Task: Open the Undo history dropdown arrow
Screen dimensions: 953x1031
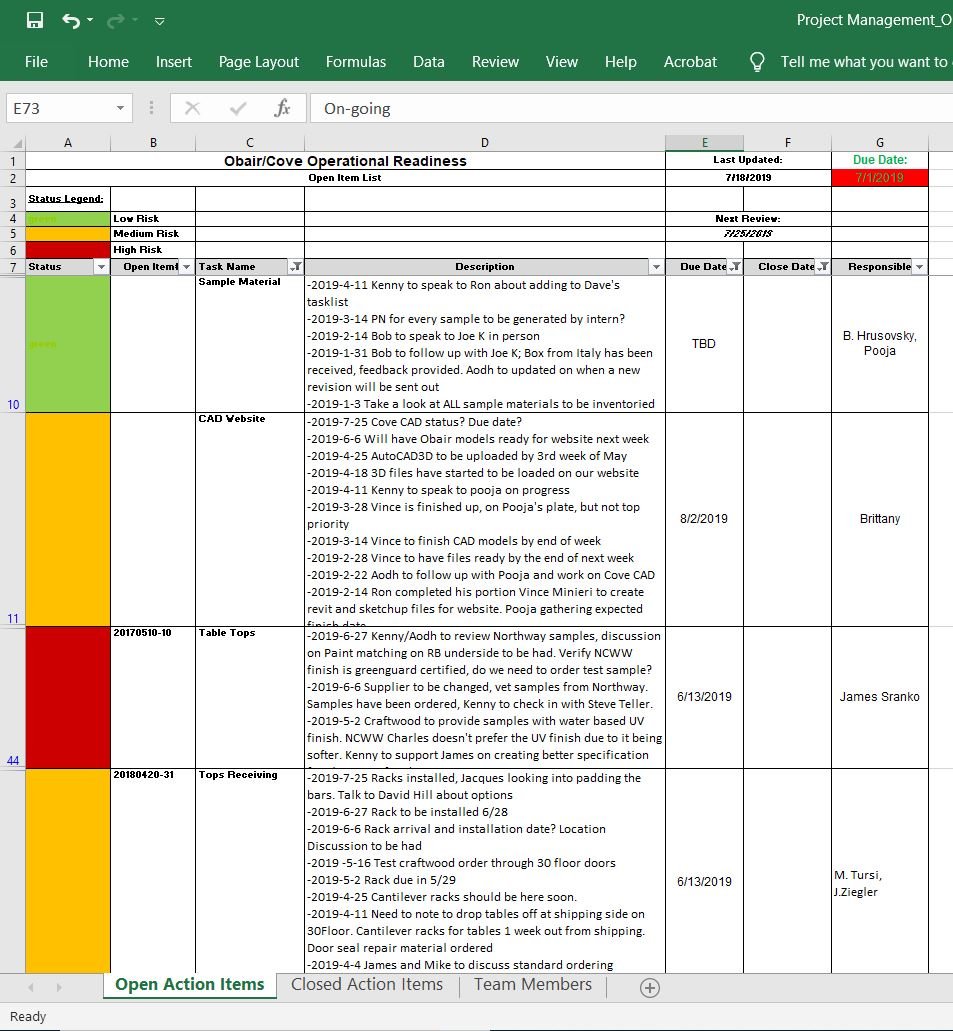Action: (90, 20)
